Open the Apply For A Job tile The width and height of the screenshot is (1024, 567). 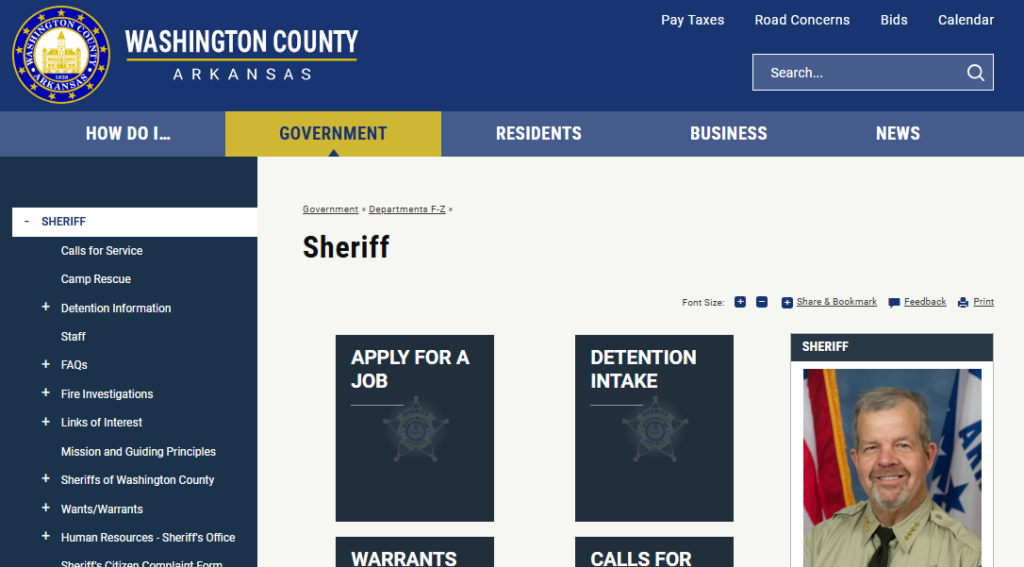pyautogui.click(x=414, y=427)
